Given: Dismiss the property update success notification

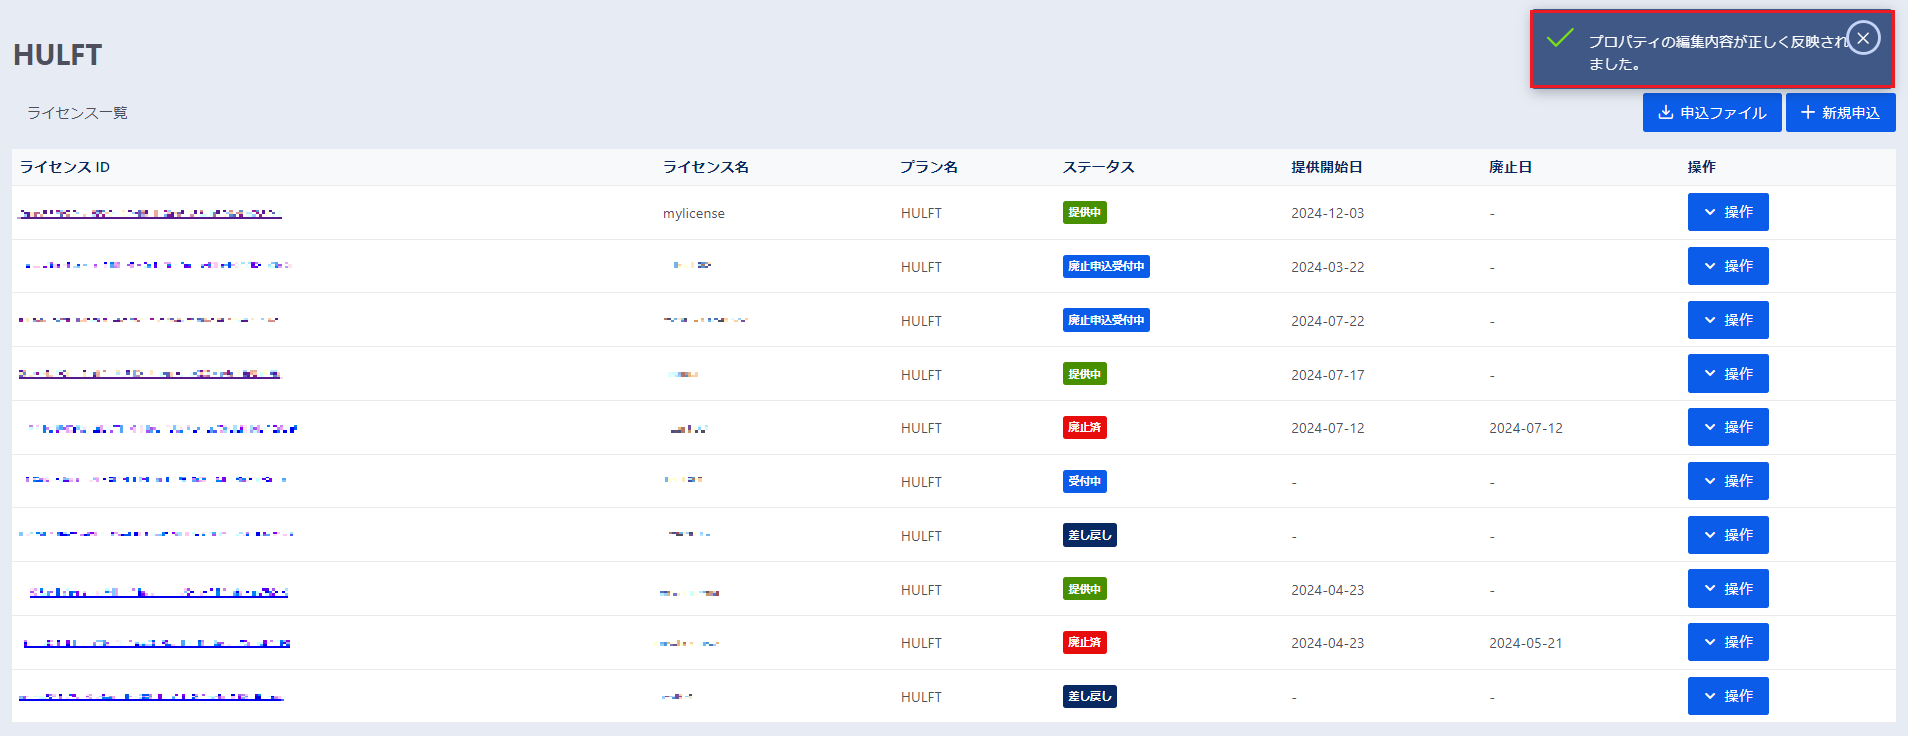Looking at the screenshot, I should (x=1862, y=38).
